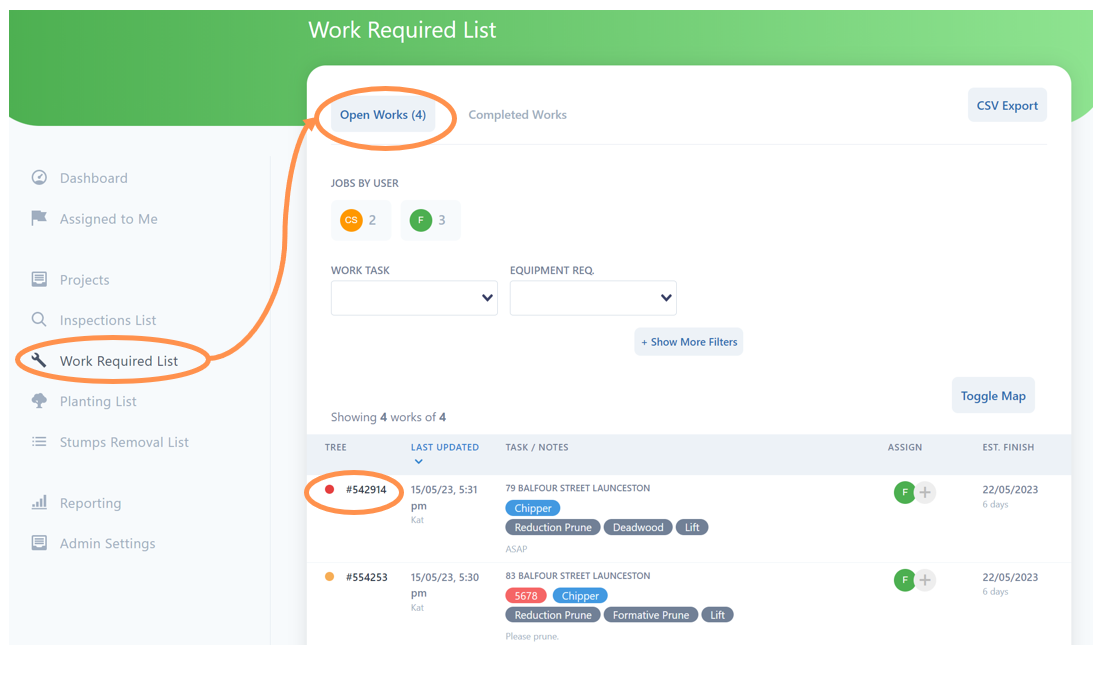Sort by the Last Updated column
This screenshot has height=676, width=1099.
pyautogui.click(x=444, y=448)
